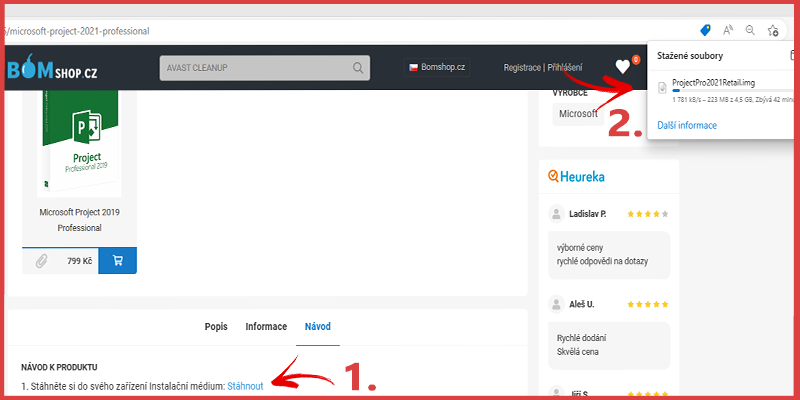Click the Heureka logo
Image resolution: width=800 pixels, height=400 pixels.
tap(577, 177)
